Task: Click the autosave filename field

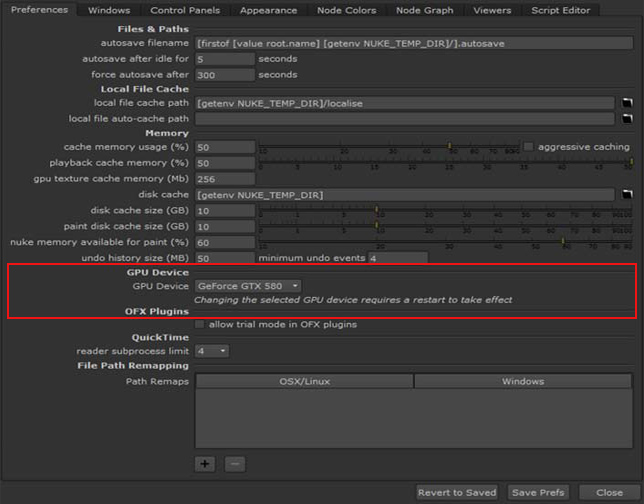Action: pos(414,43)
